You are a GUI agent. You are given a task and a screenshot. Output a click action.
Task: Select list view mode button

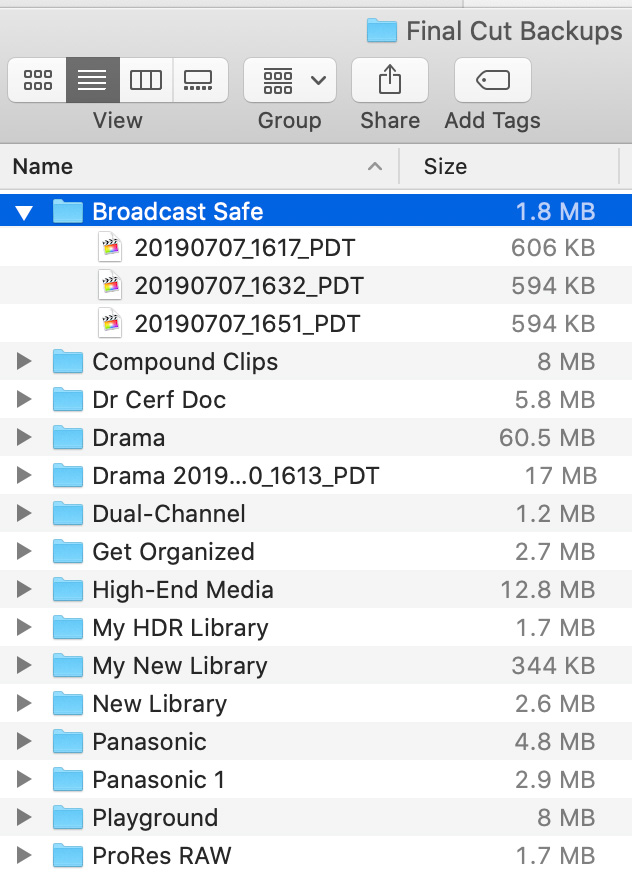(x=93, y=80)
